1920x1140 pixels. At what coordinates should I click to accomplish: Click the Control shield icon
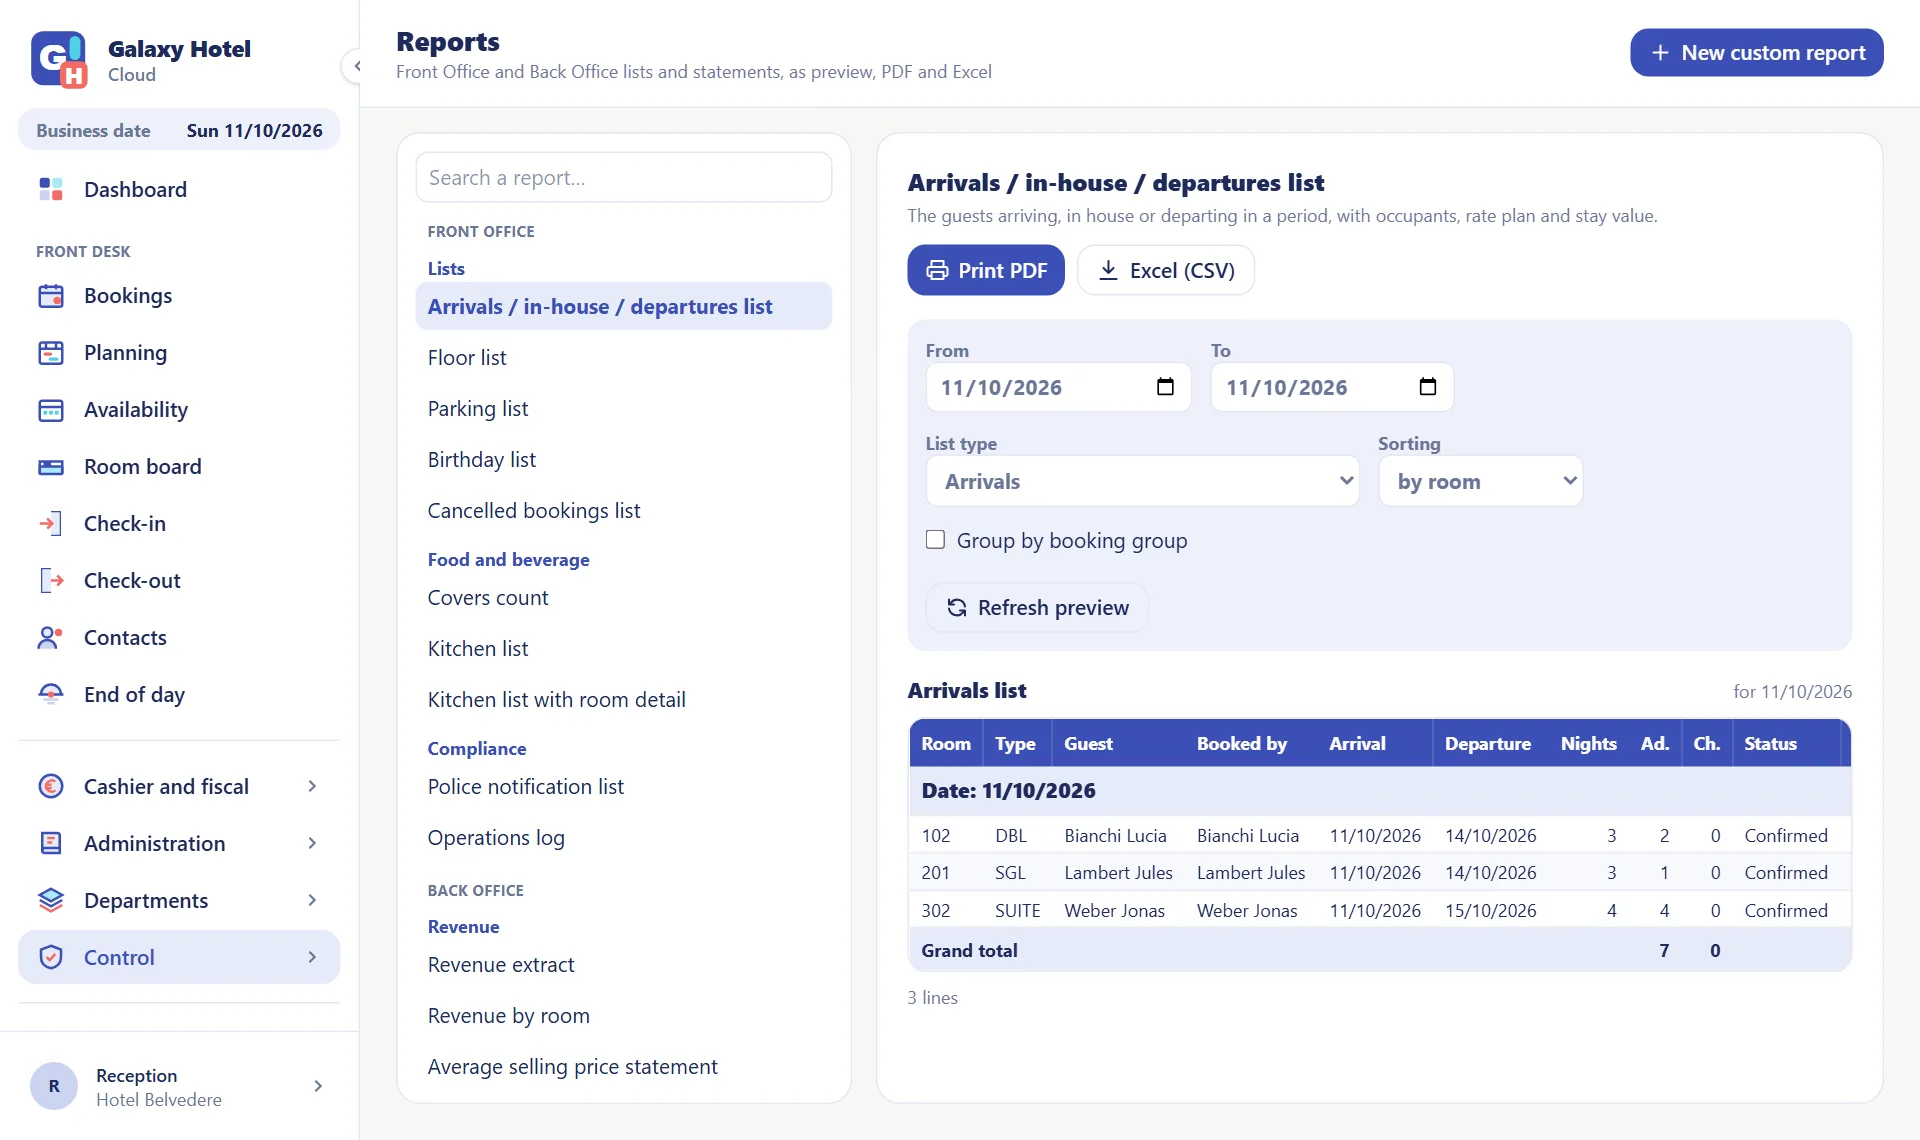pos(51,958)
